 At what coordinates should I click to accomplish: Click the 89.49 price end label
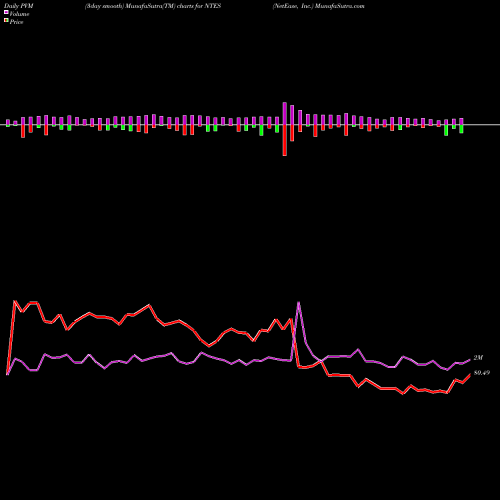pyautogui.click(x=482, y=373)
